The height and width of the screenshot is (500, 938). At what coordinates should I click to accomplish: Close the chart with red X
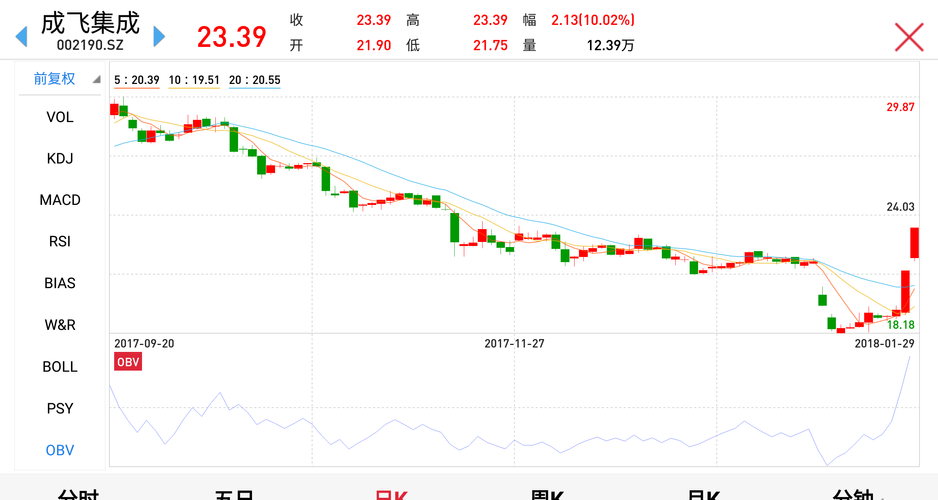909,37
